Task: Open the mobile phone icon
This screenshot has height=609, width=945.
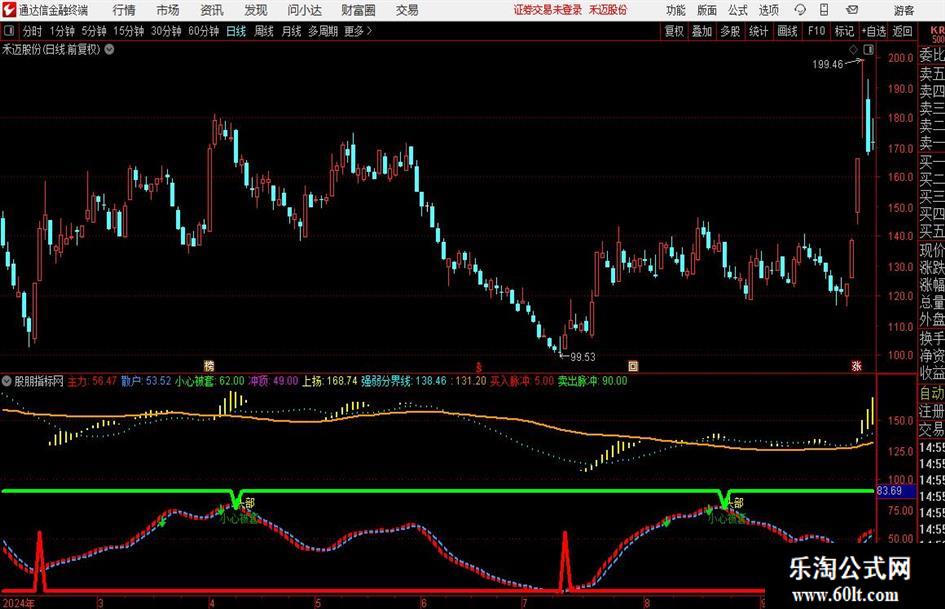Action: tap(824, 10)
